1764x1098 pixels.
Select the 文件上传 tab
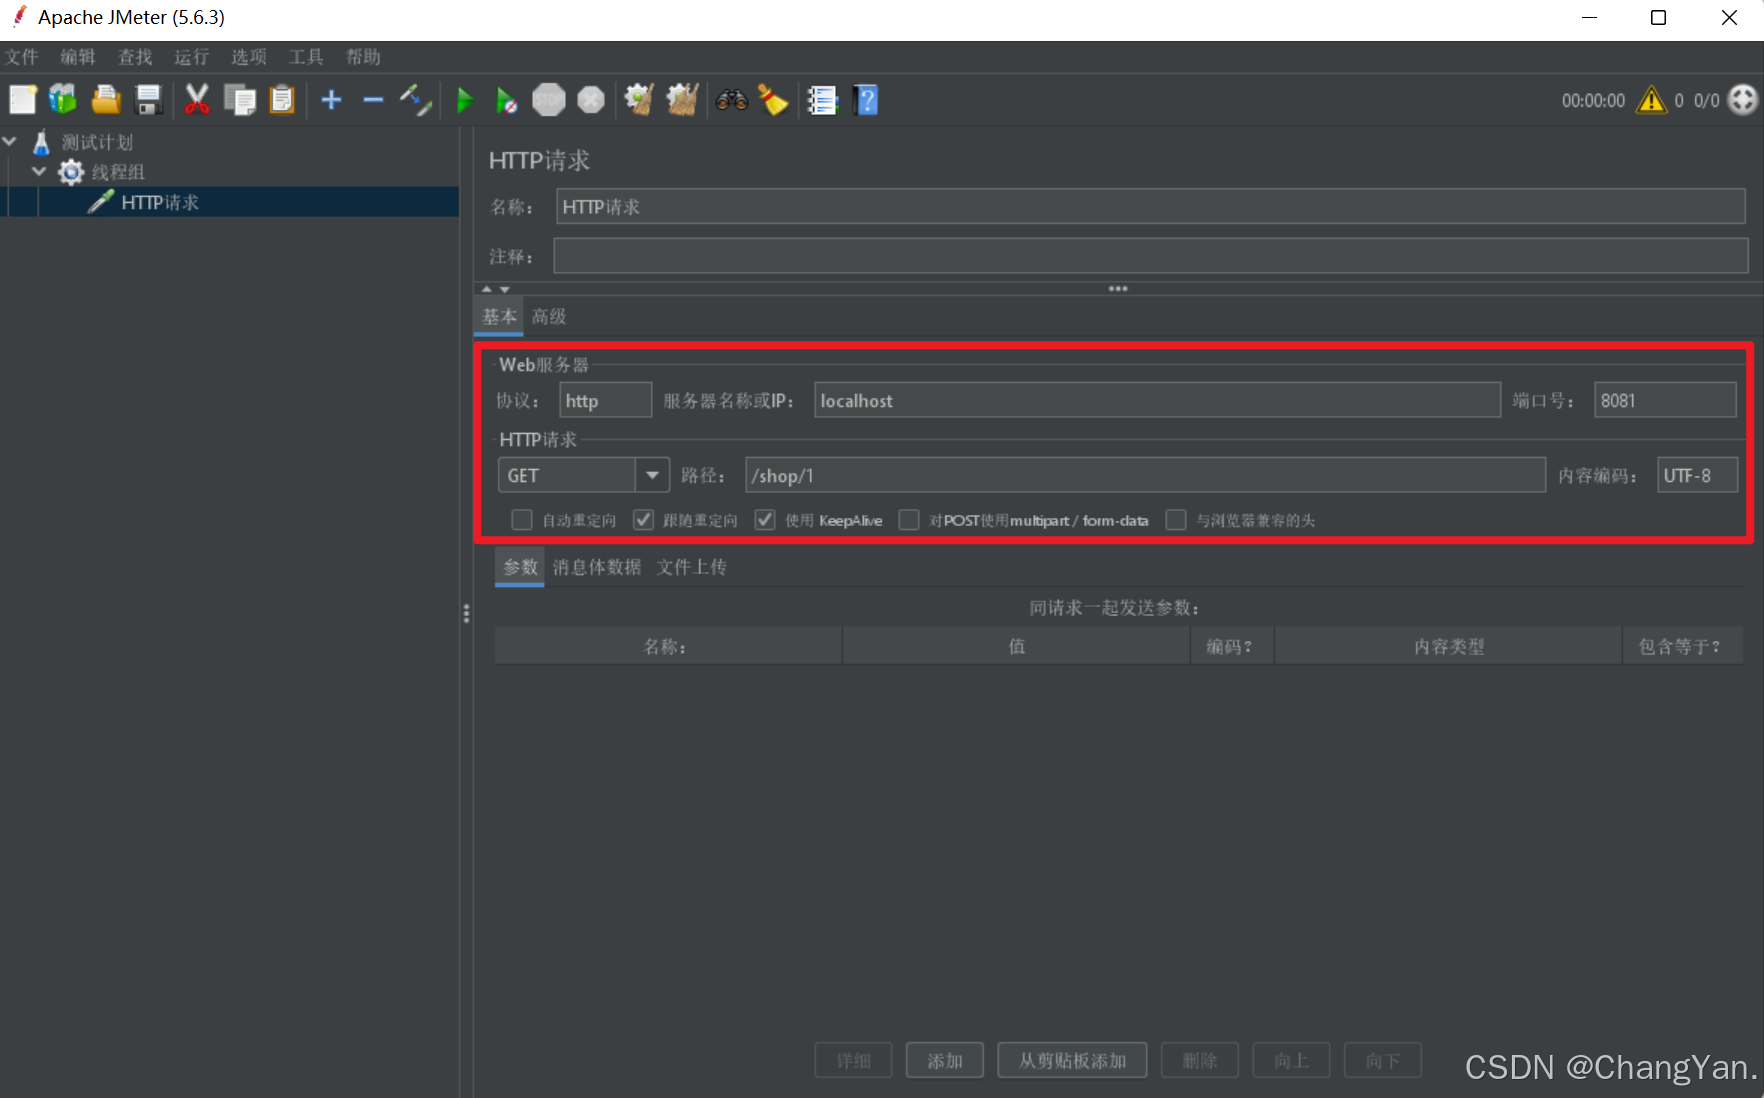click(691, 567)
